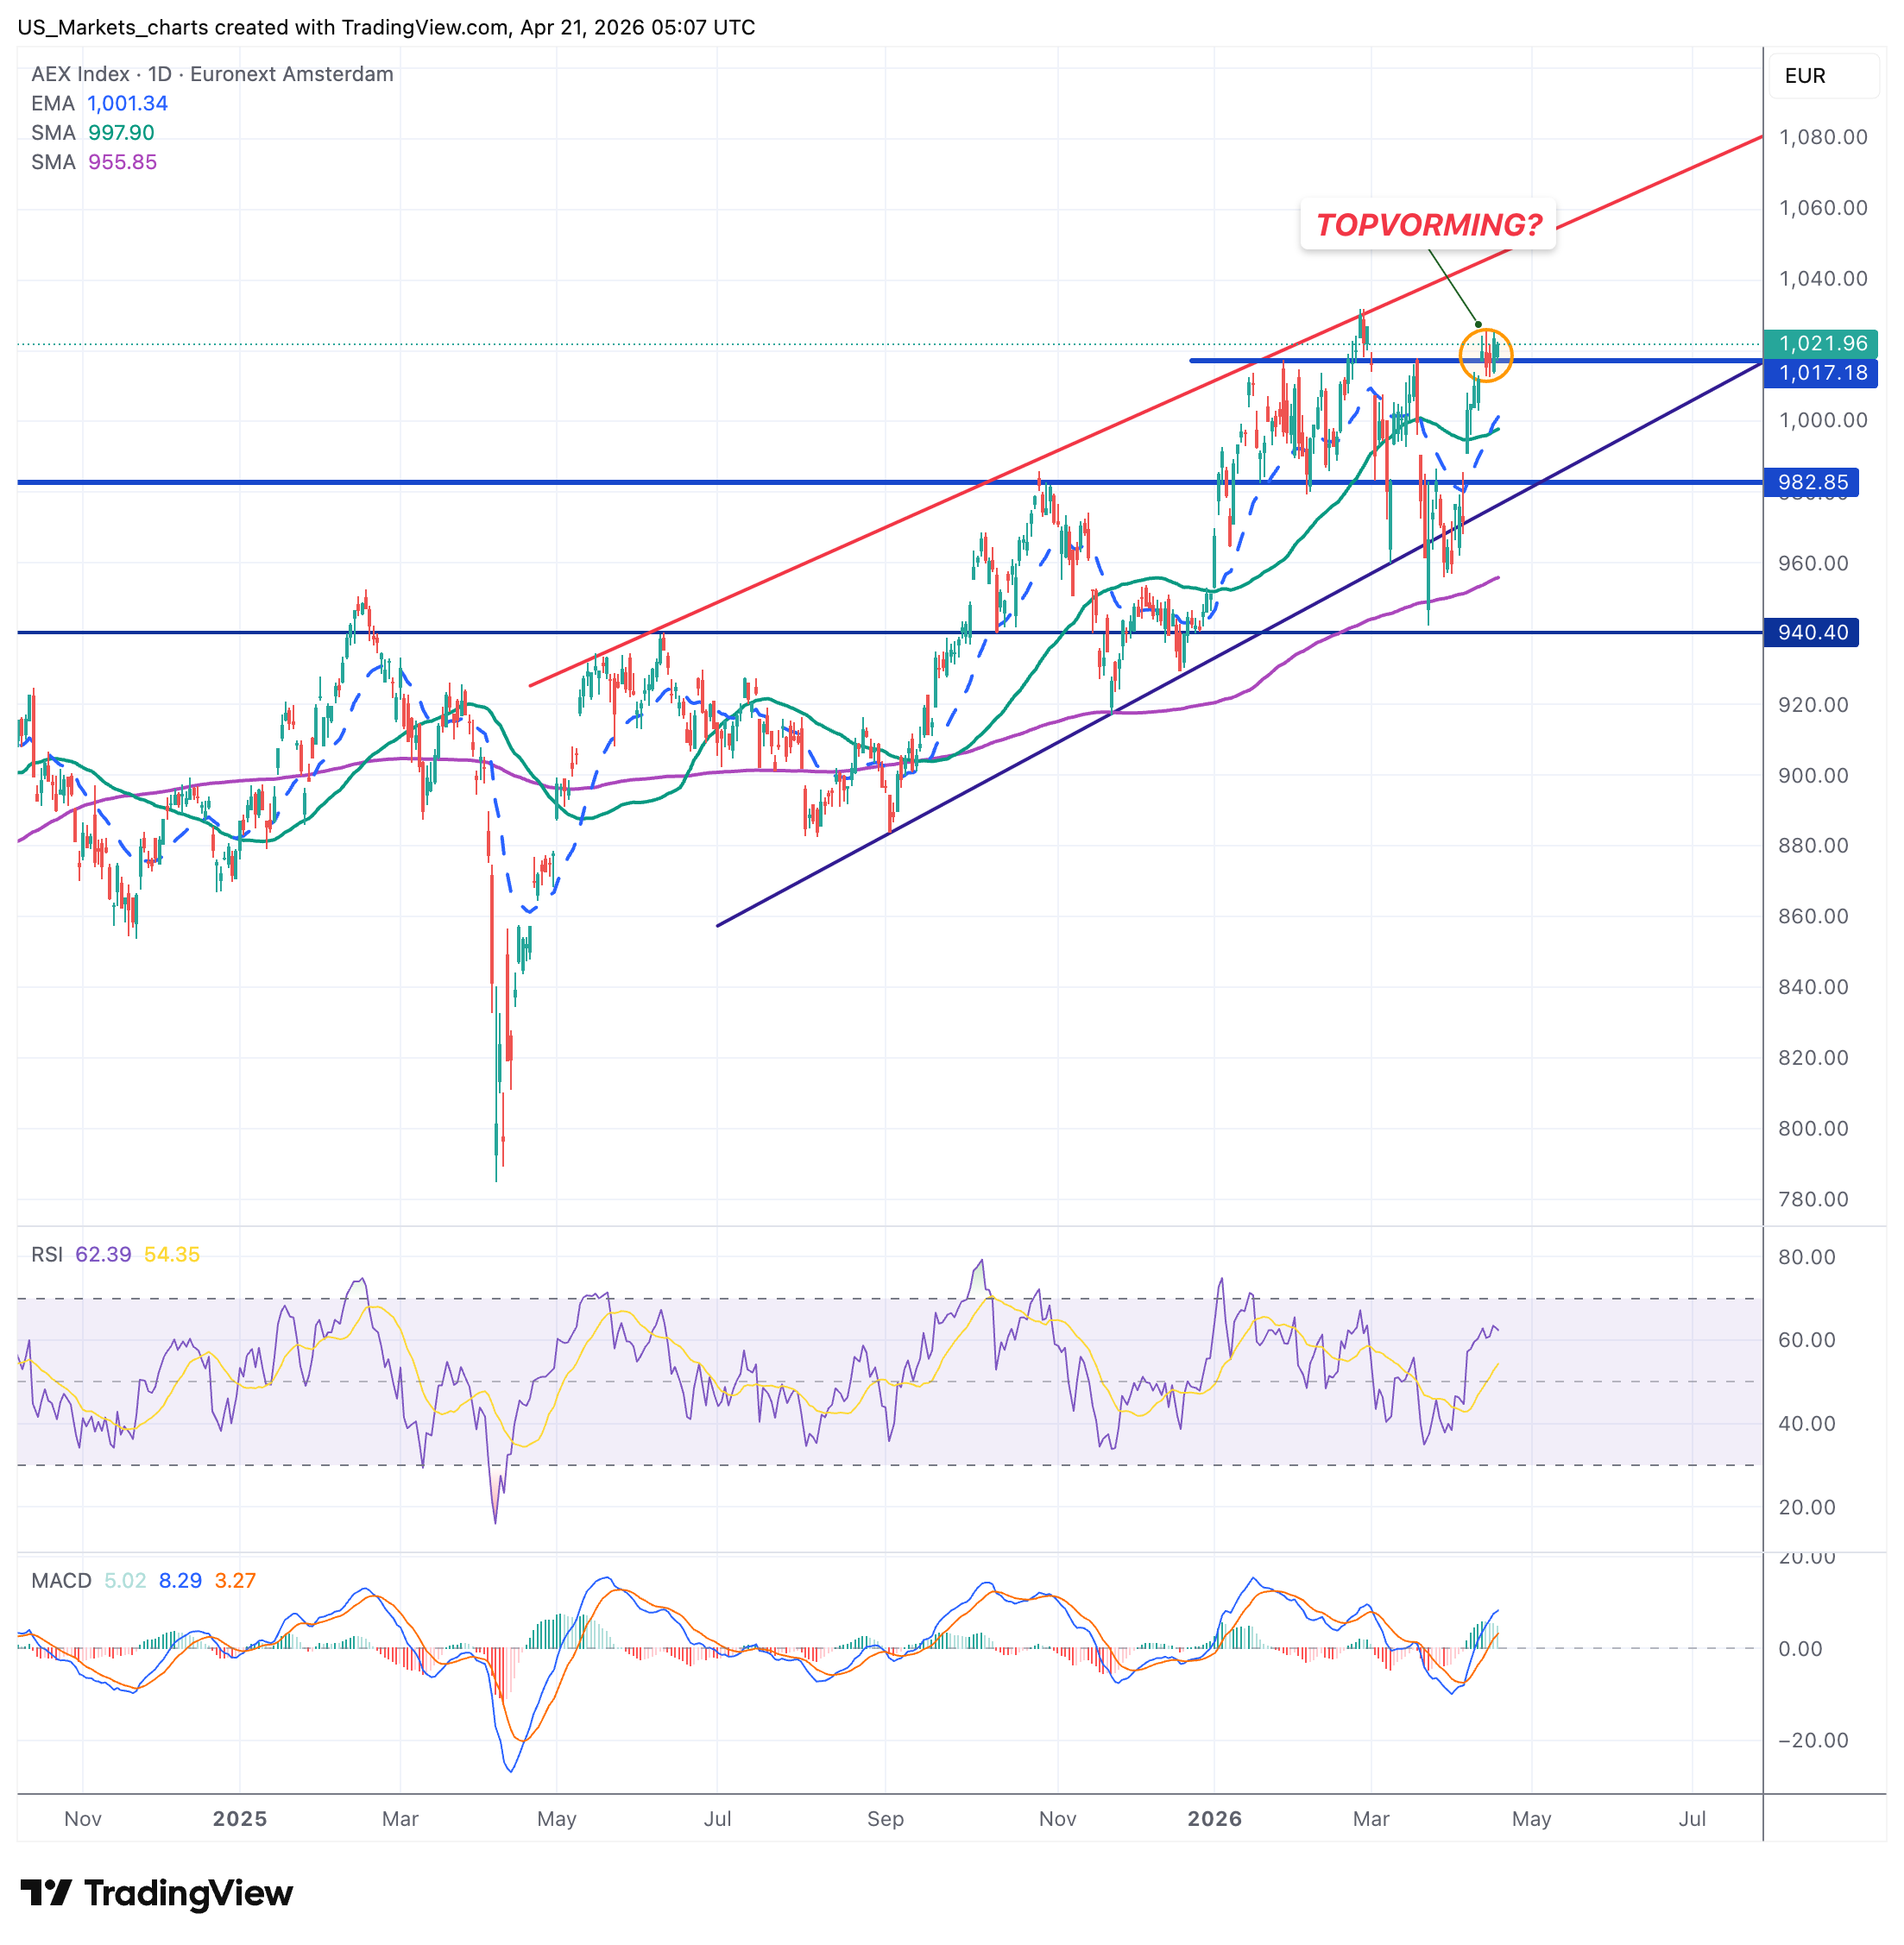This screenshot has width=1904, height=1945.
Task: Select the EUR currency box
Action: pos(1823,76)
